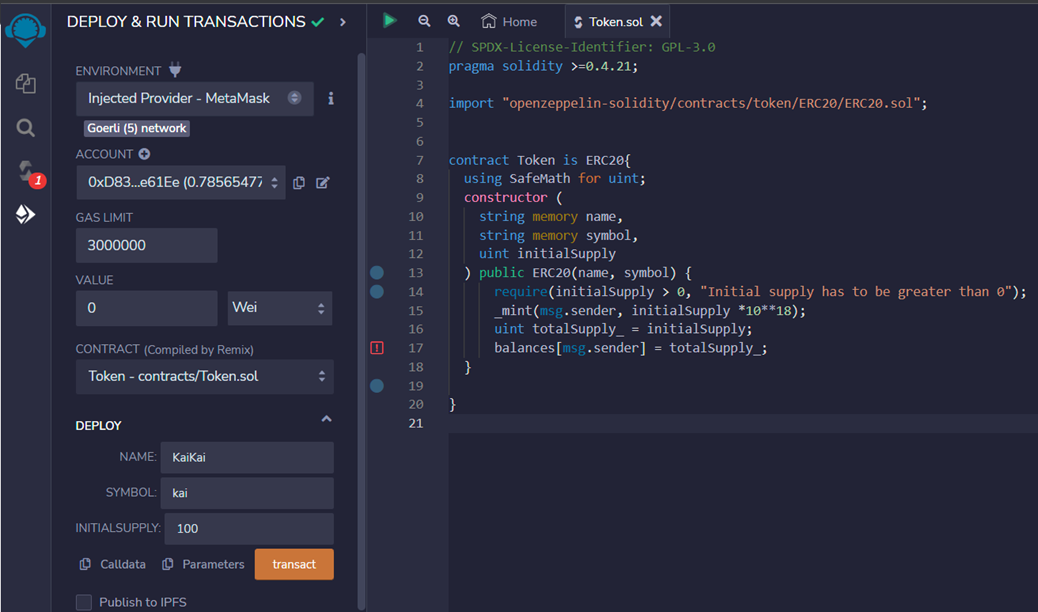The width and height of the screenshot is (1038, 612).
Task: Open the Search in files icon
Action: click(26, 128)
